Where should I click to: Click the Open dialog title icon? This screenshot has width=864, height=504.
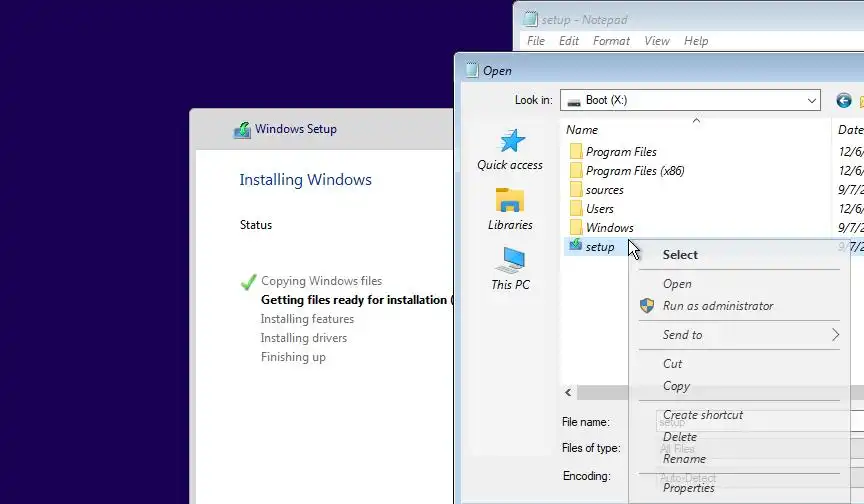[472, 71]
